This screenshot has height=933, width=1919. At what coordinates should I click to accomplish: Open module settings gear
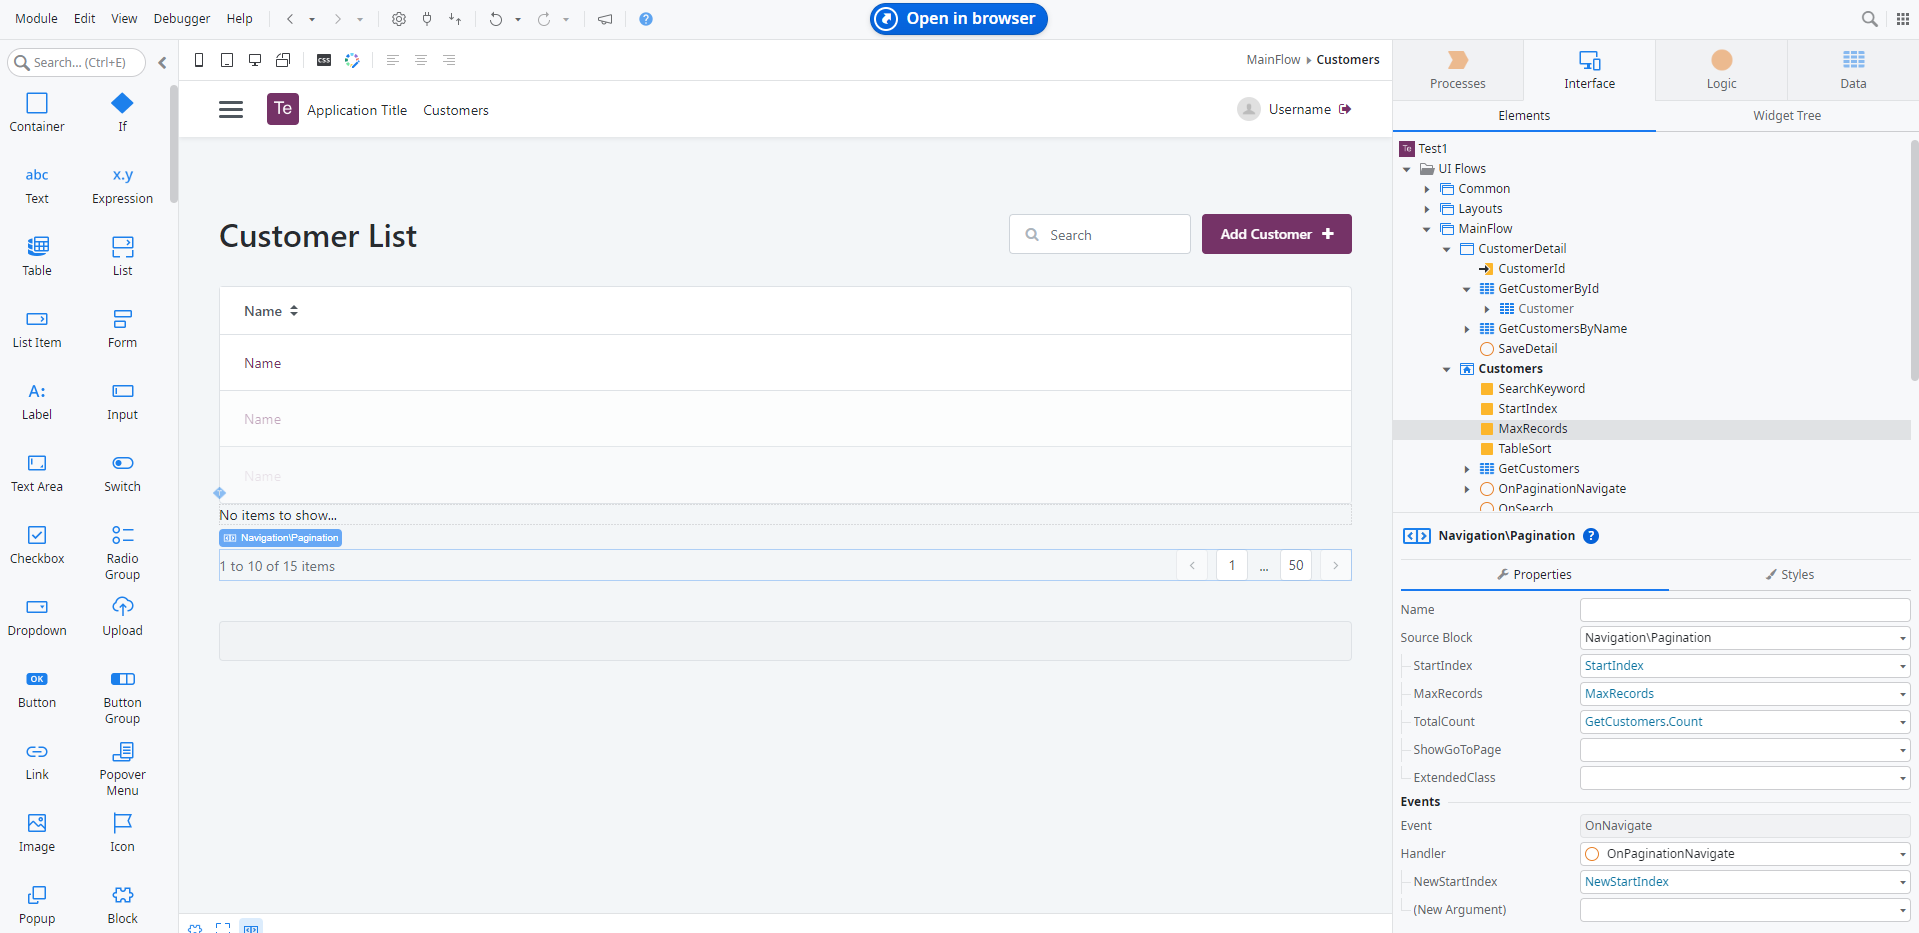pyautogui.click(x=398, y=18)
